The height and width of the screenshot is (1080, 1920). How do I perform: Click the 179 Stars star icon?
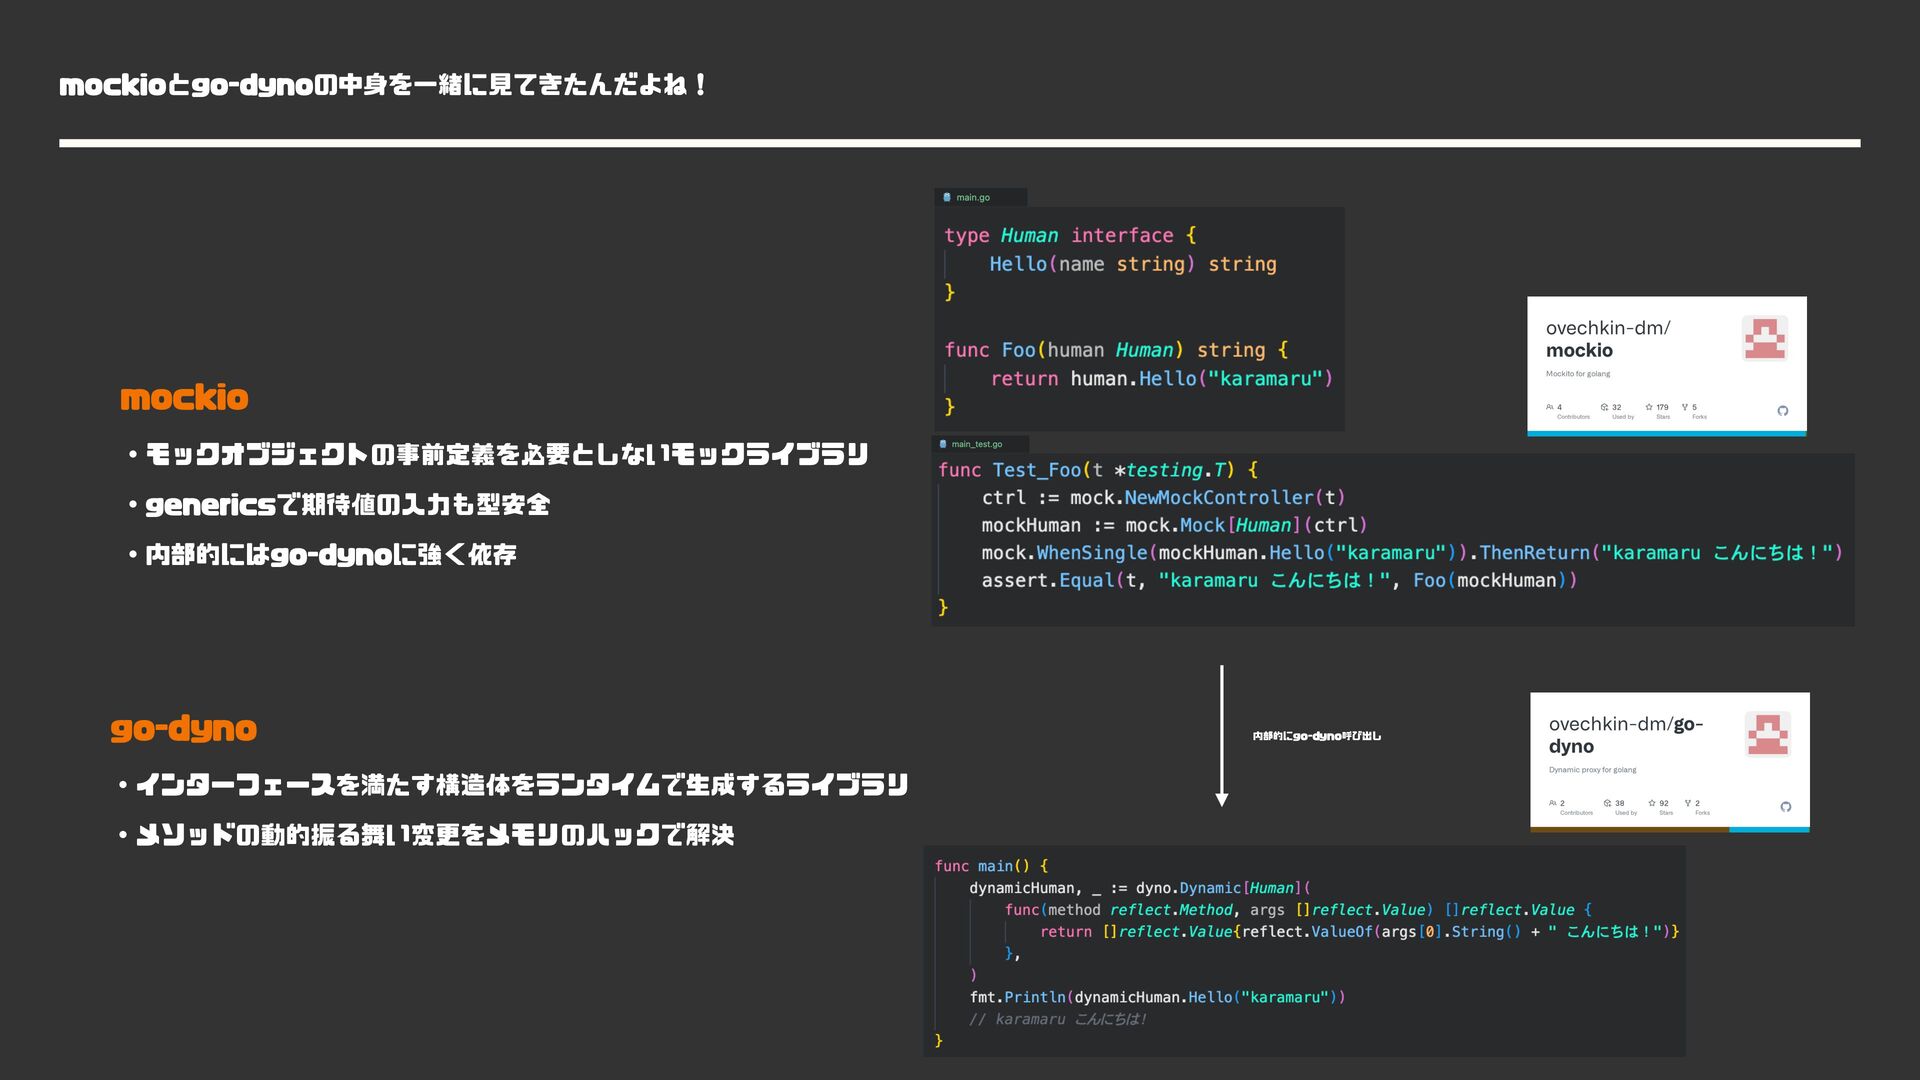coord(1649,407)
